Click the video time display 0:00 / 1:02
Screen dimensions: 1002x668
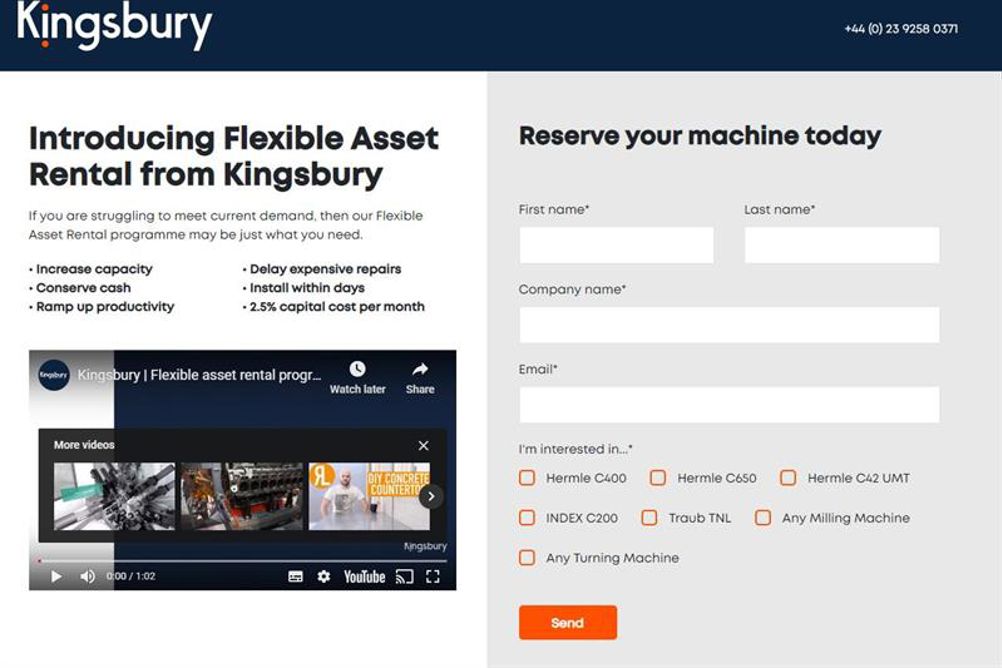click(131, 577)
